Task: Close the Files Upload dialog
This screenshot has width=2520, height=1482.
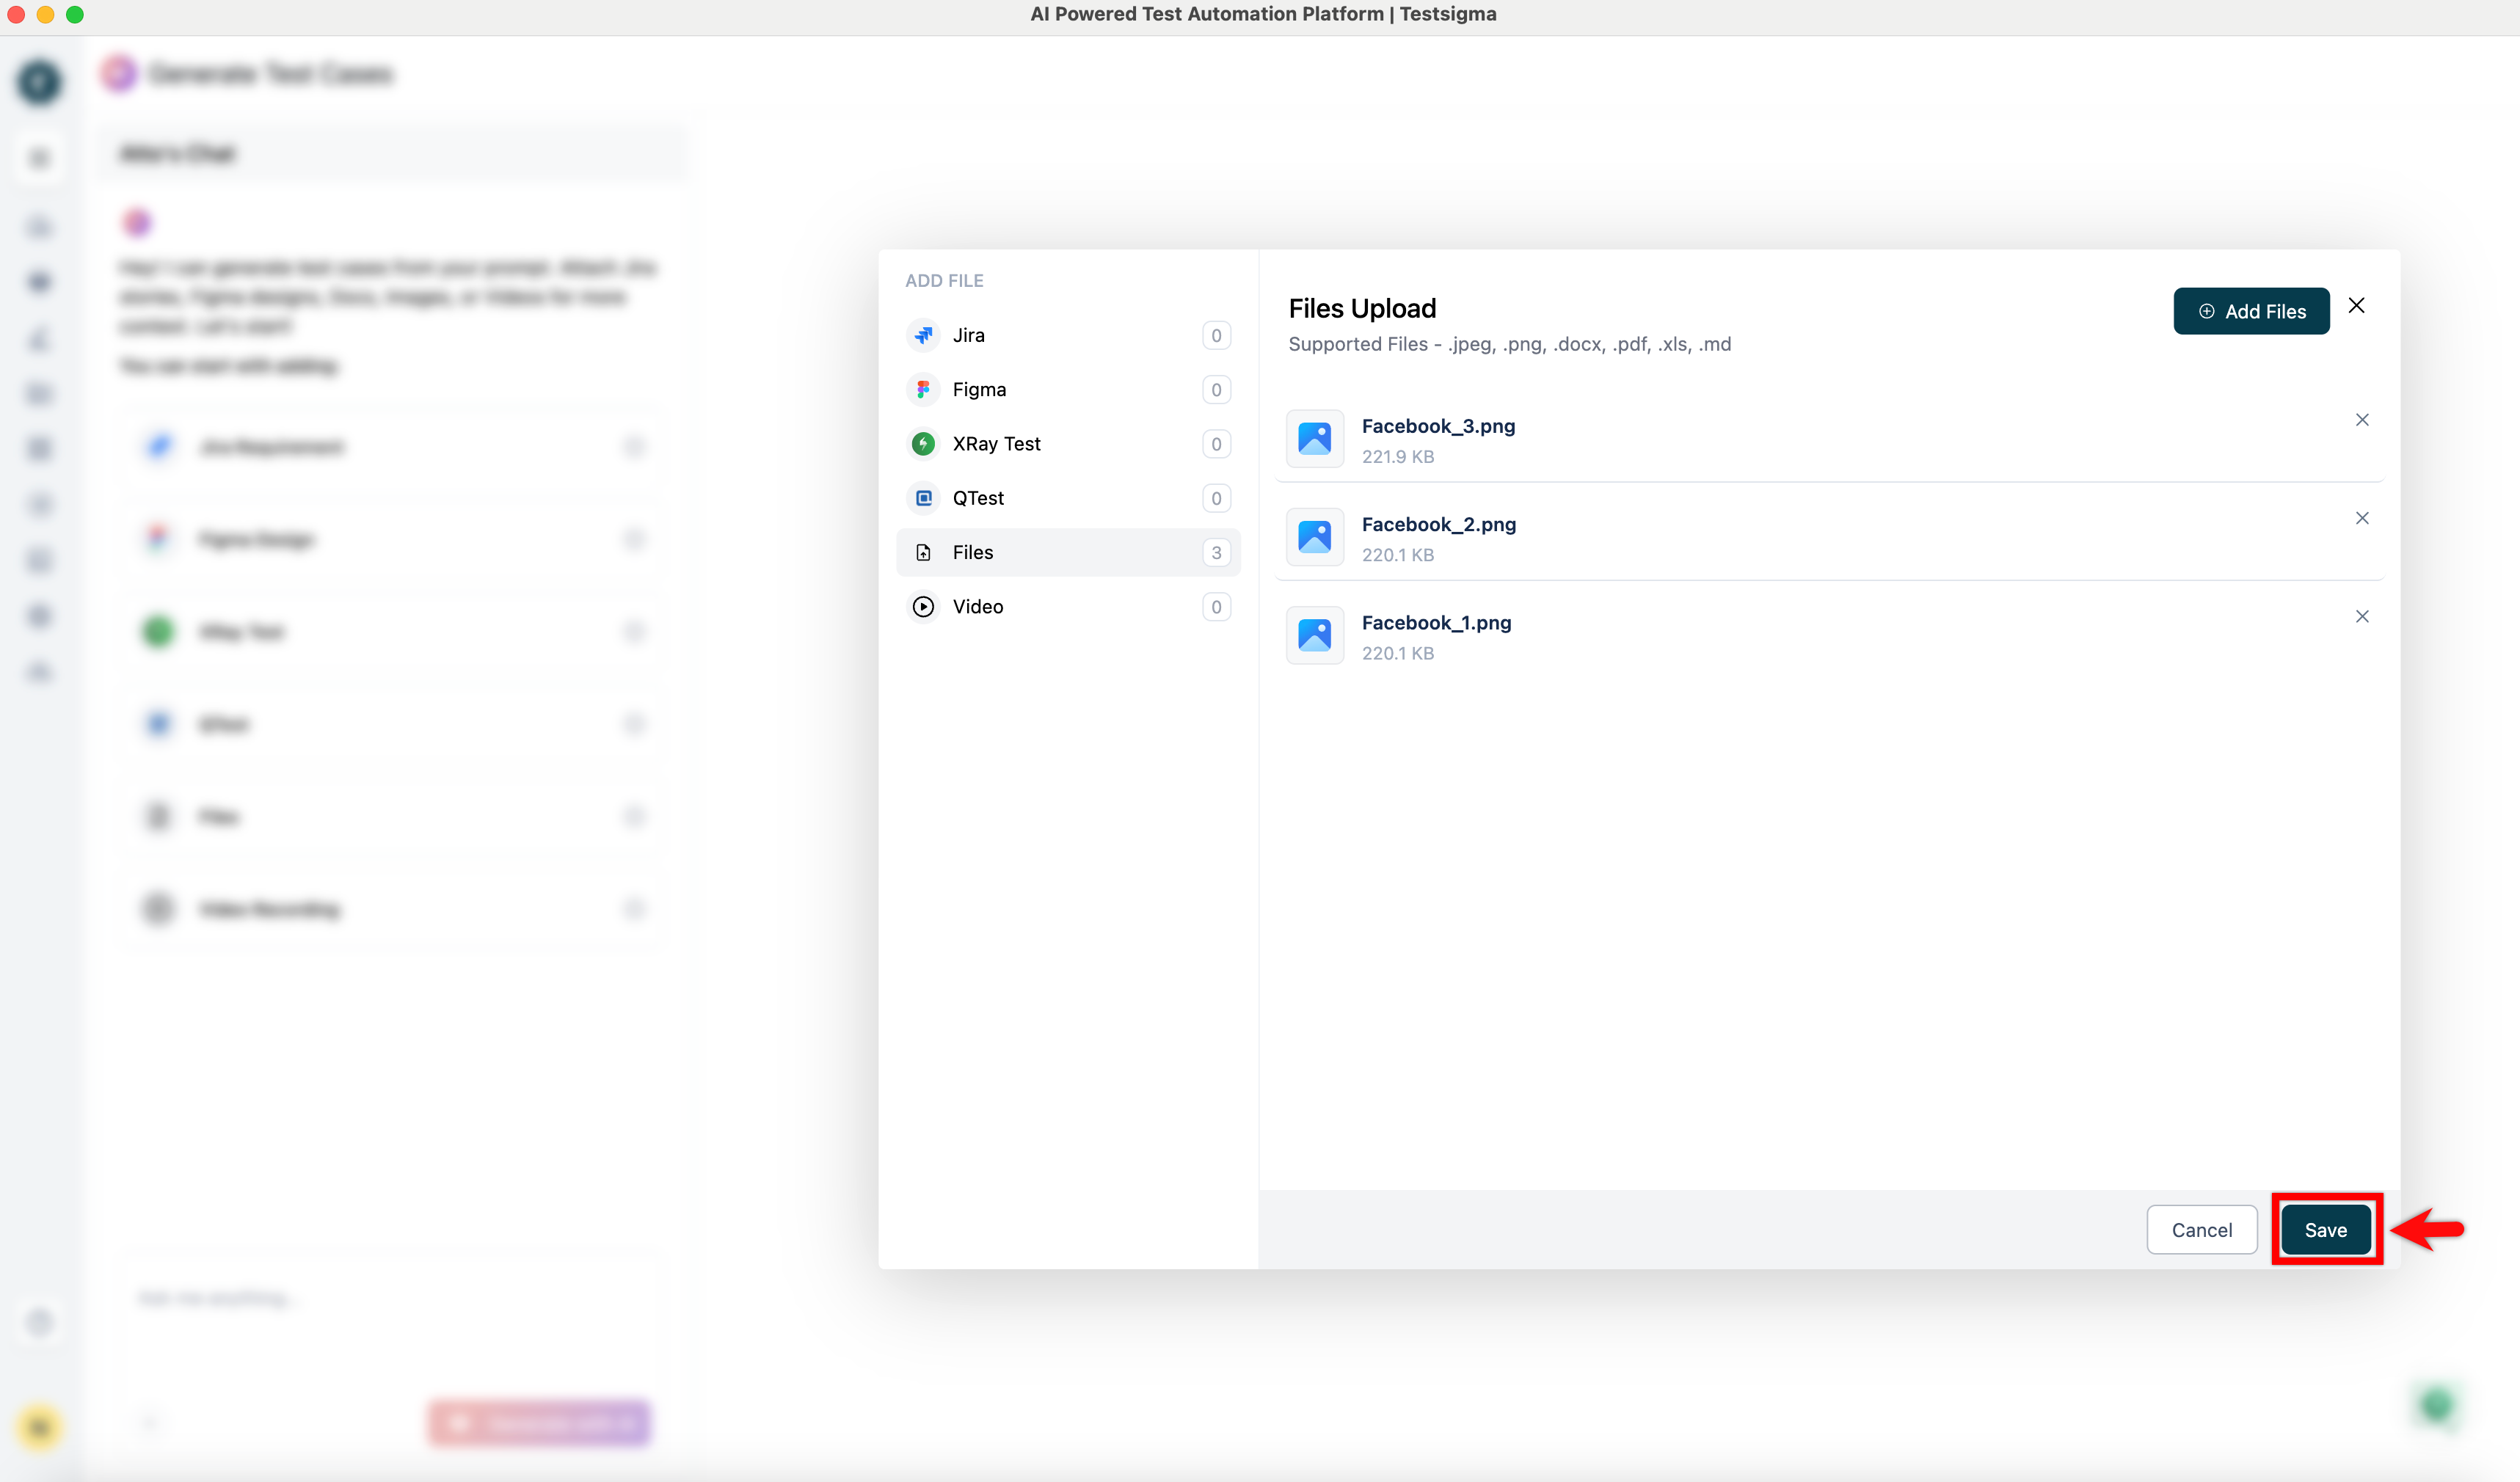Action: 2356,305
